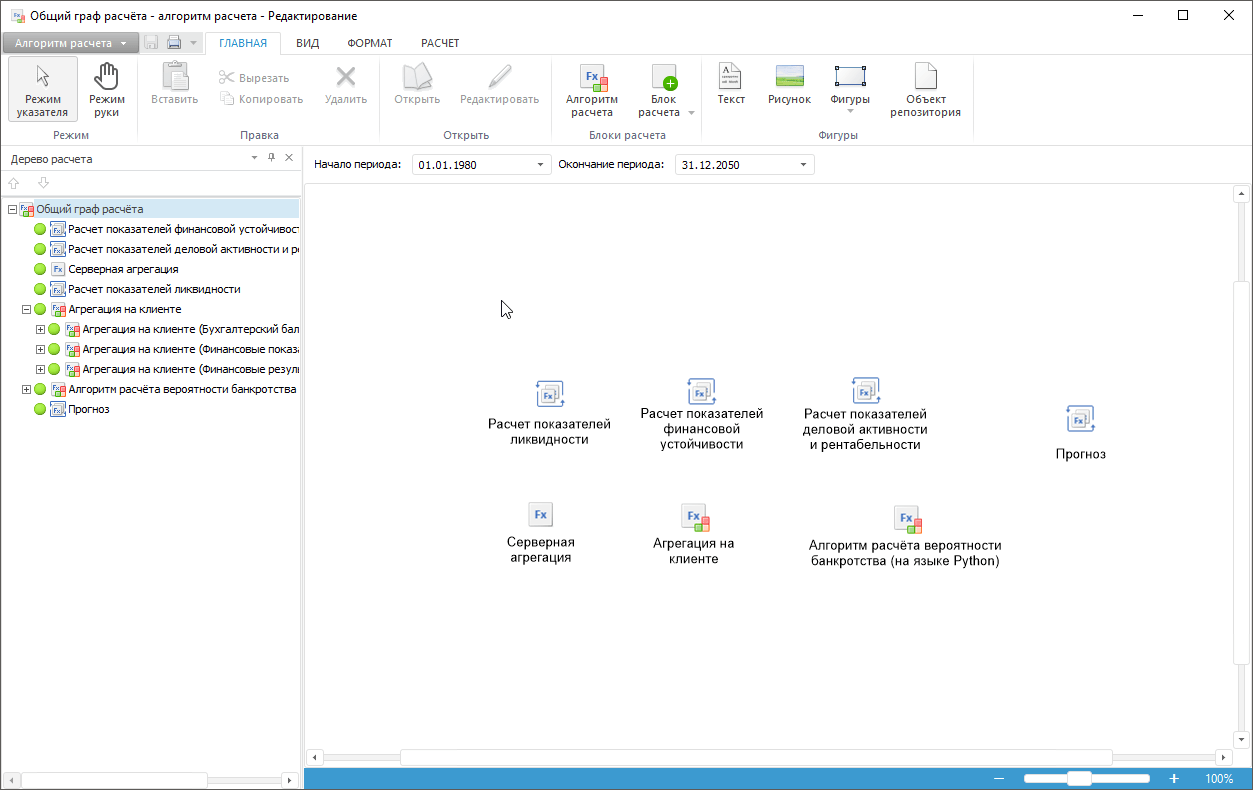Select the Прогноз item in the tree

coord(89,409)
